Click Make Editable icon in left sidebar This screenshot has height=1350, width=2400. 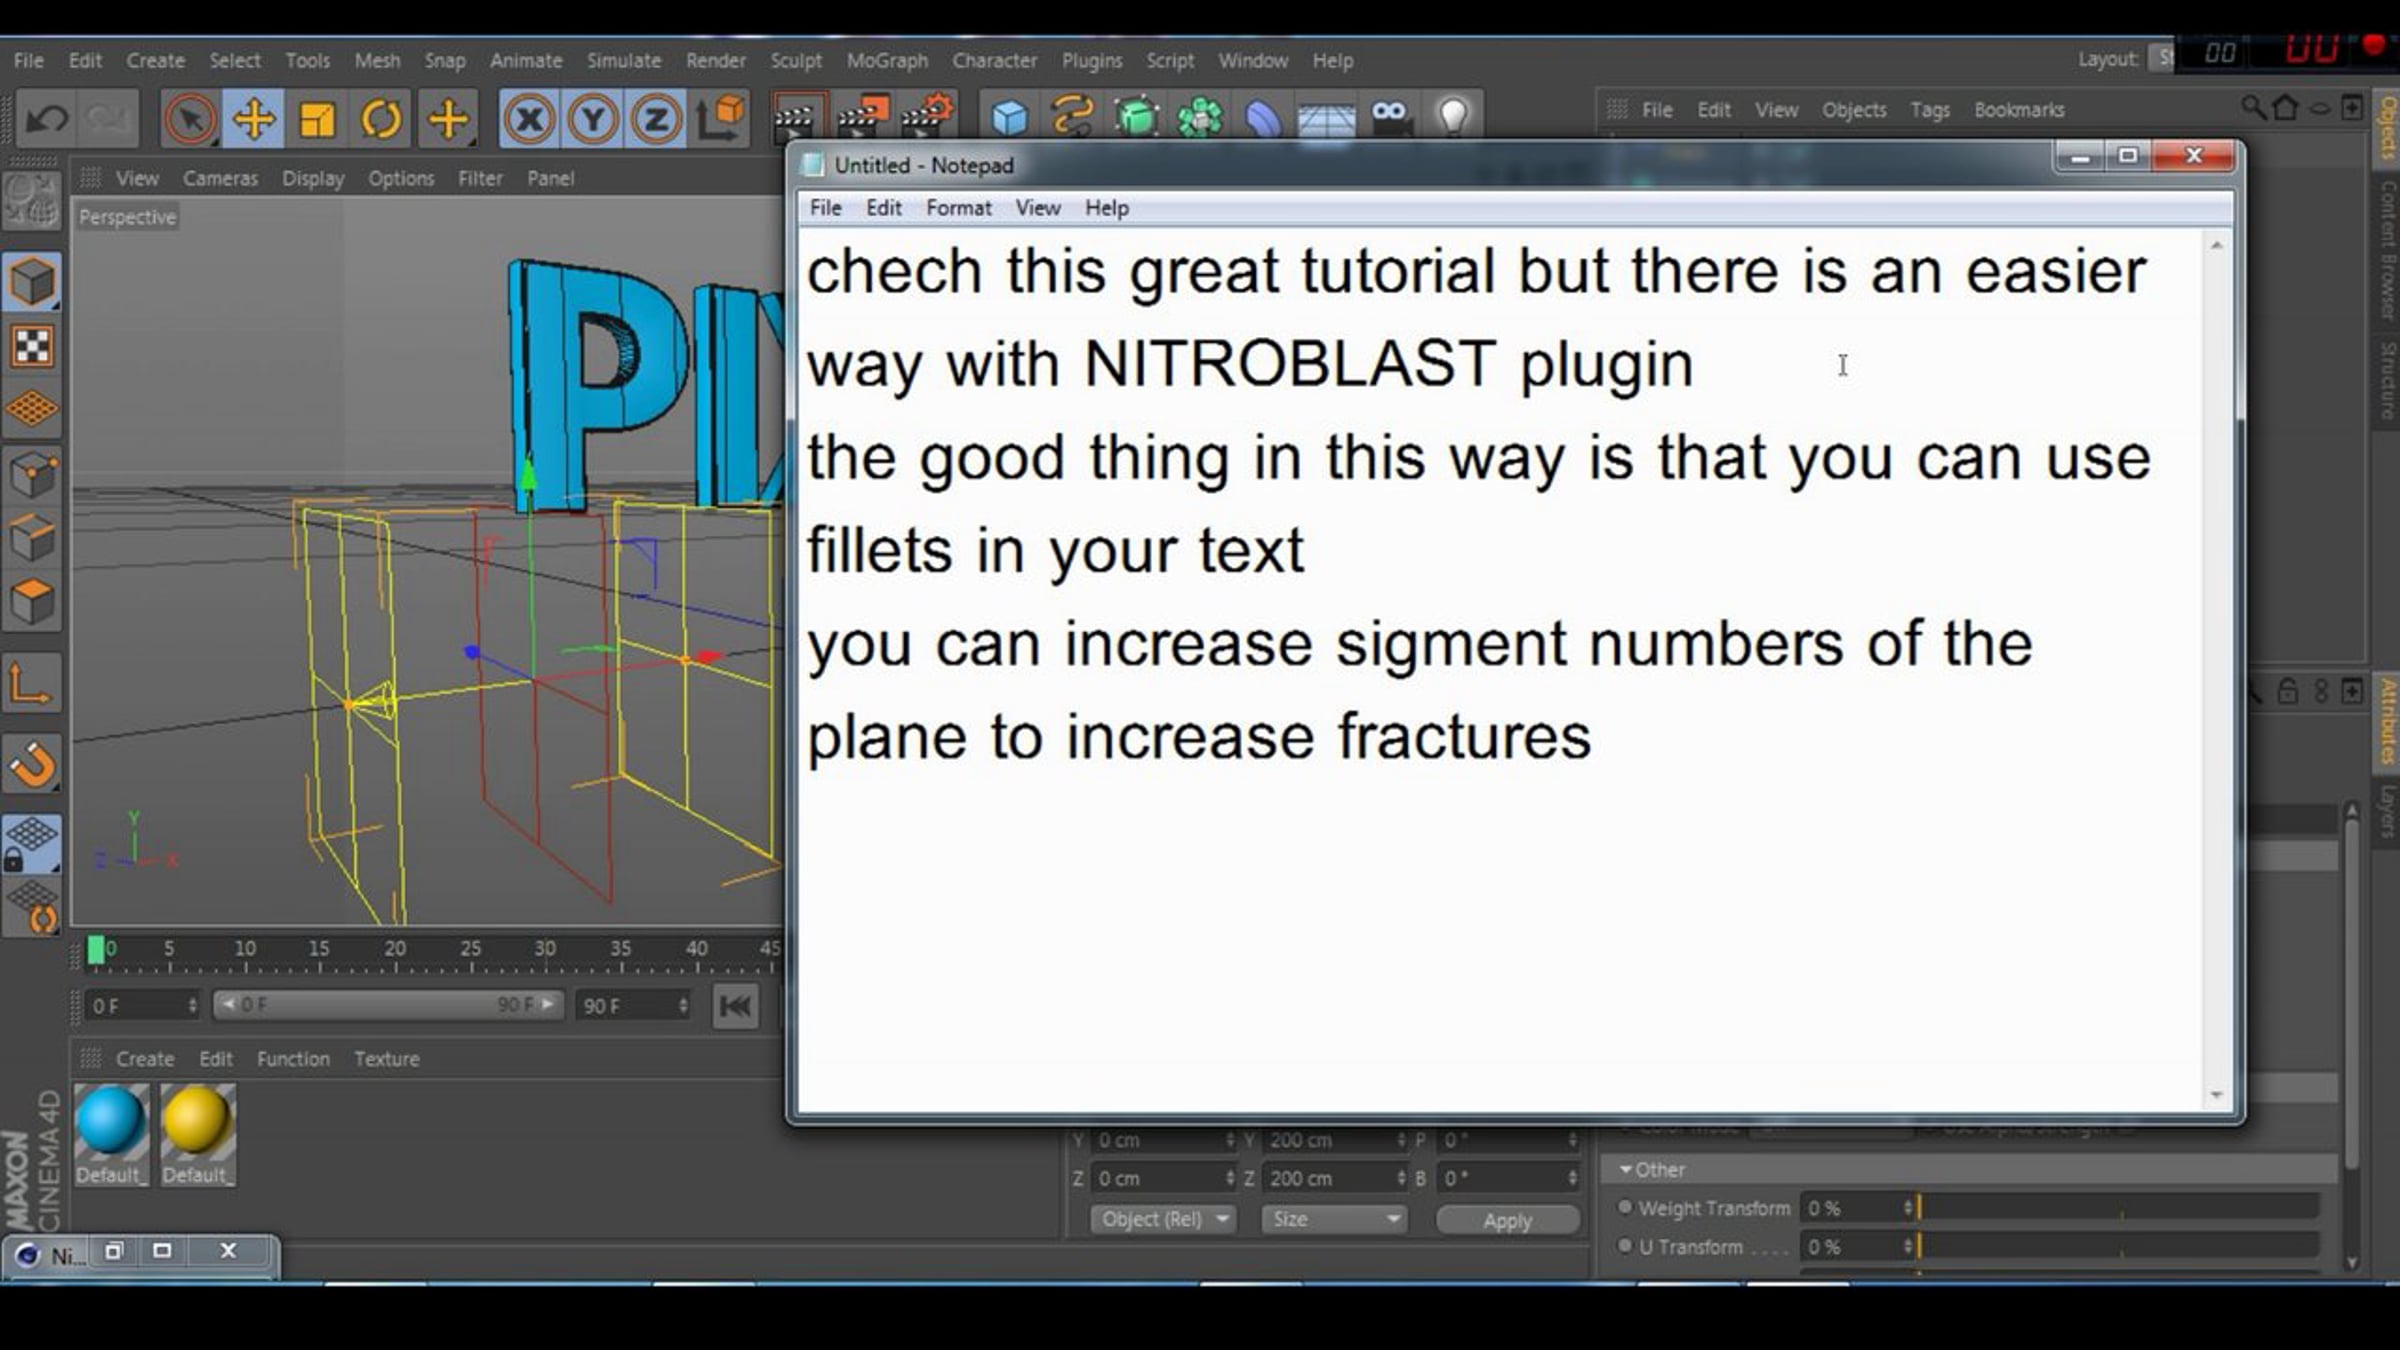click(x=32, y=202)
